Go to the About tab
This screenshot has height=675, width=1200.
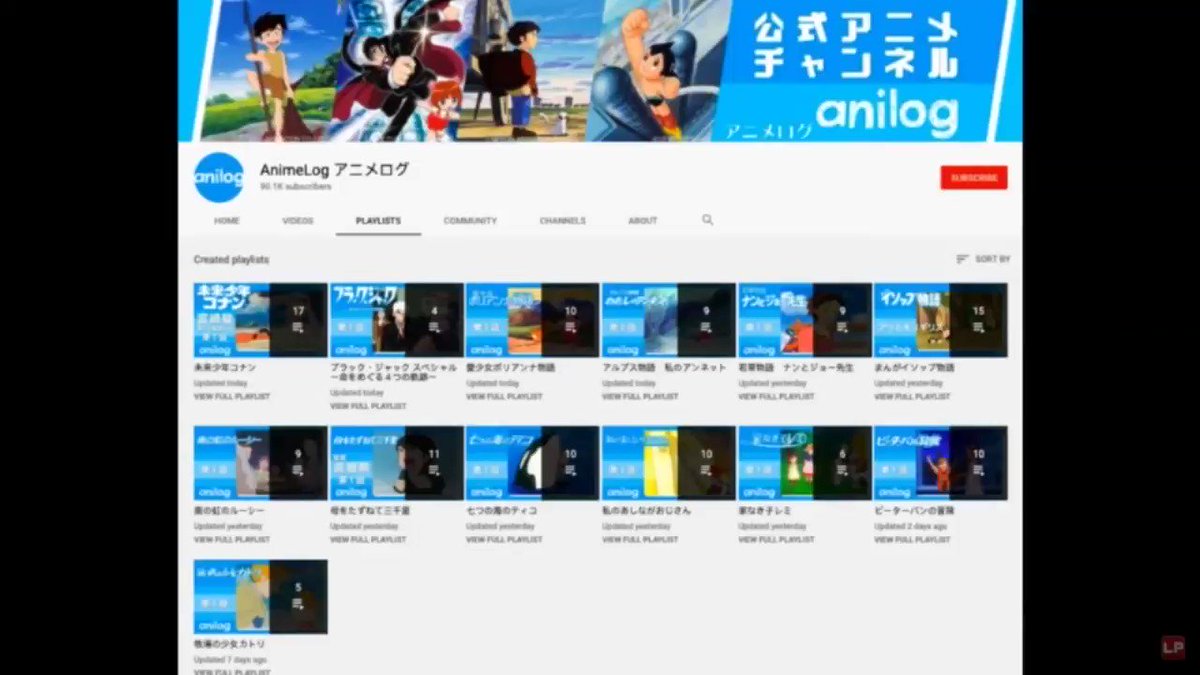click(x=643, y=221)
